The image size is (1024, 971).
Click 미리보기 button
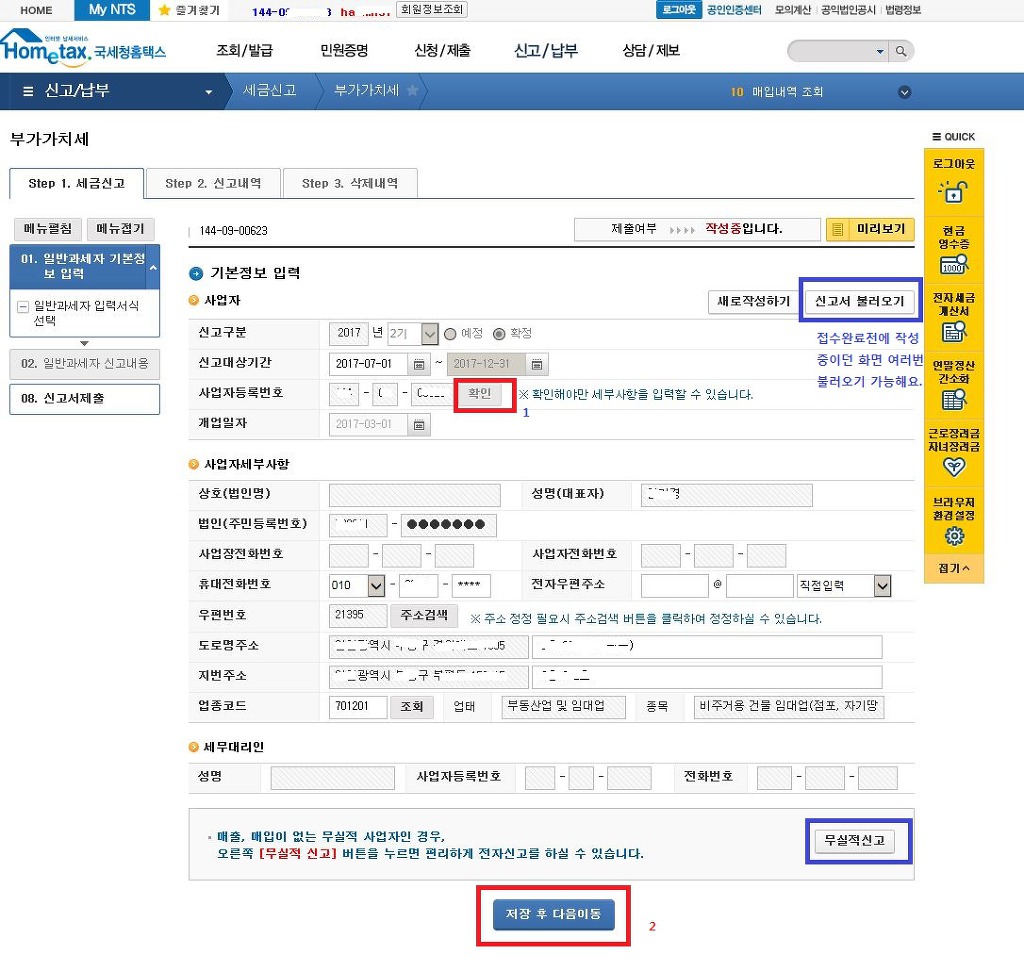[x=870, y=229]
